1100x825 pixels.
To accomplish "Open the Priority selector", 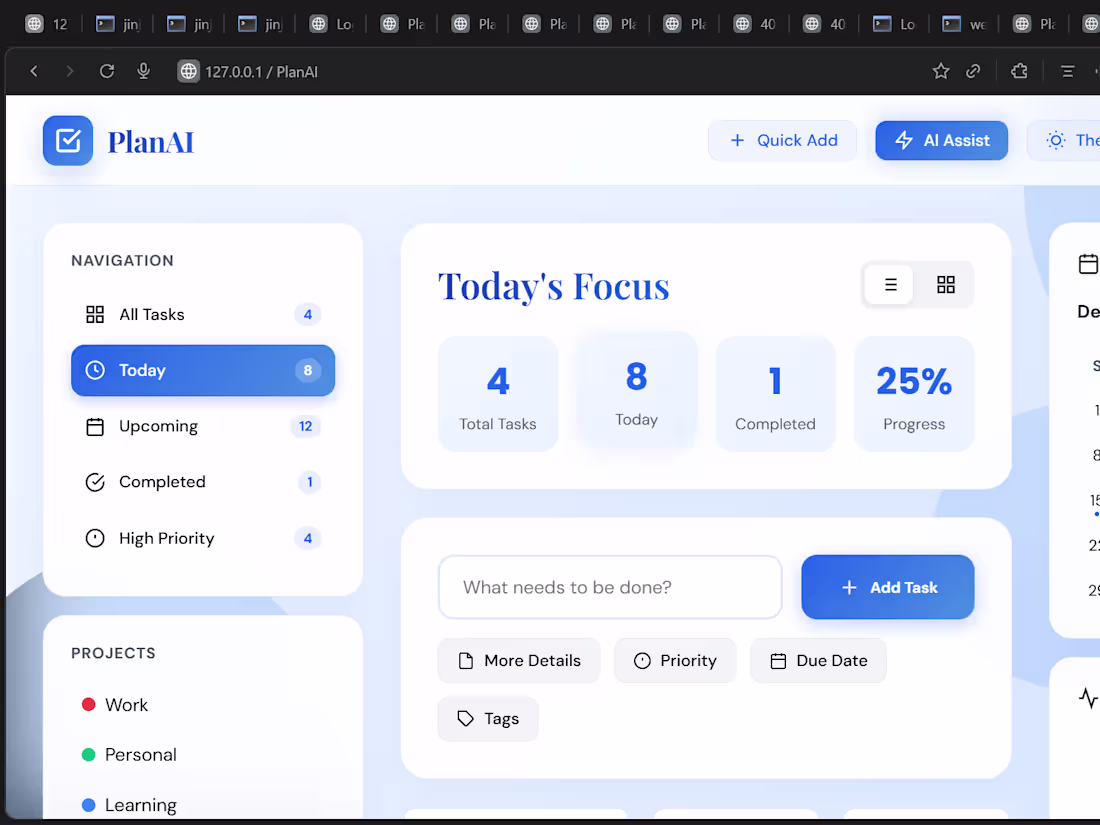I will coord(675,661).
